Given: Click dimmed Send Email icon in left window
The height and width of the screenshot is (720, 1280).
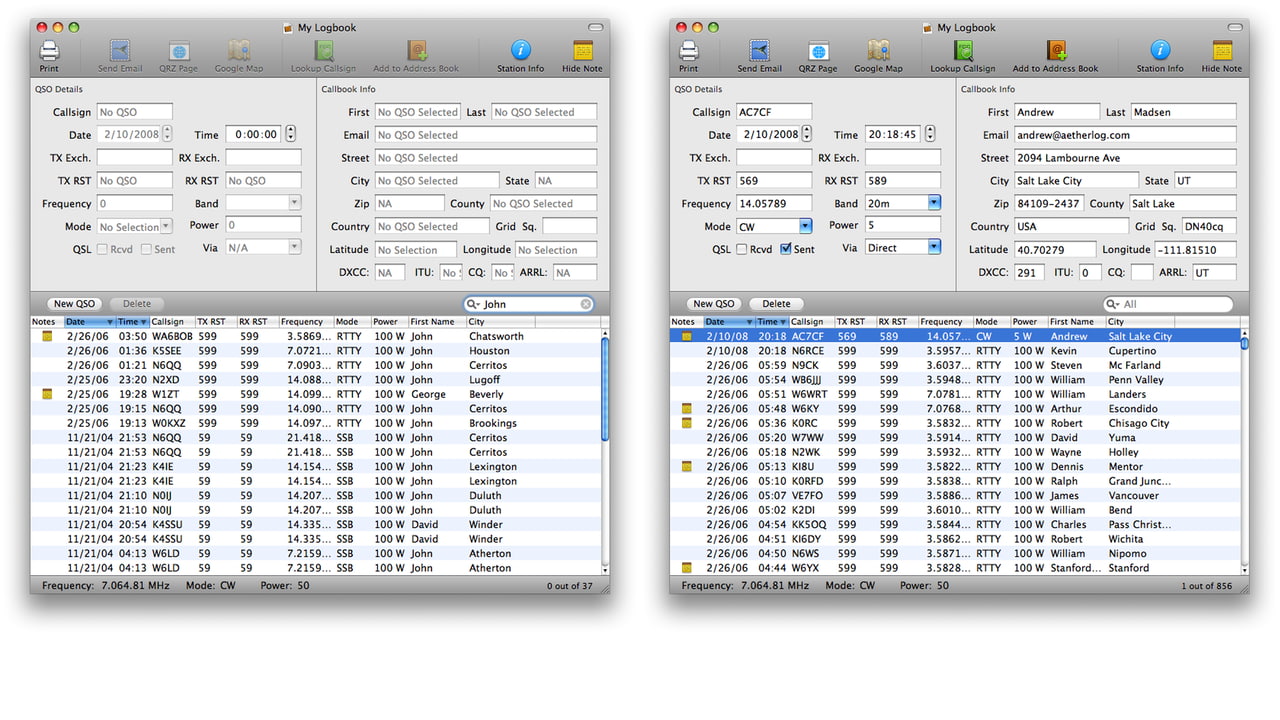Looking at the screenshot, I should click(120, 50).
